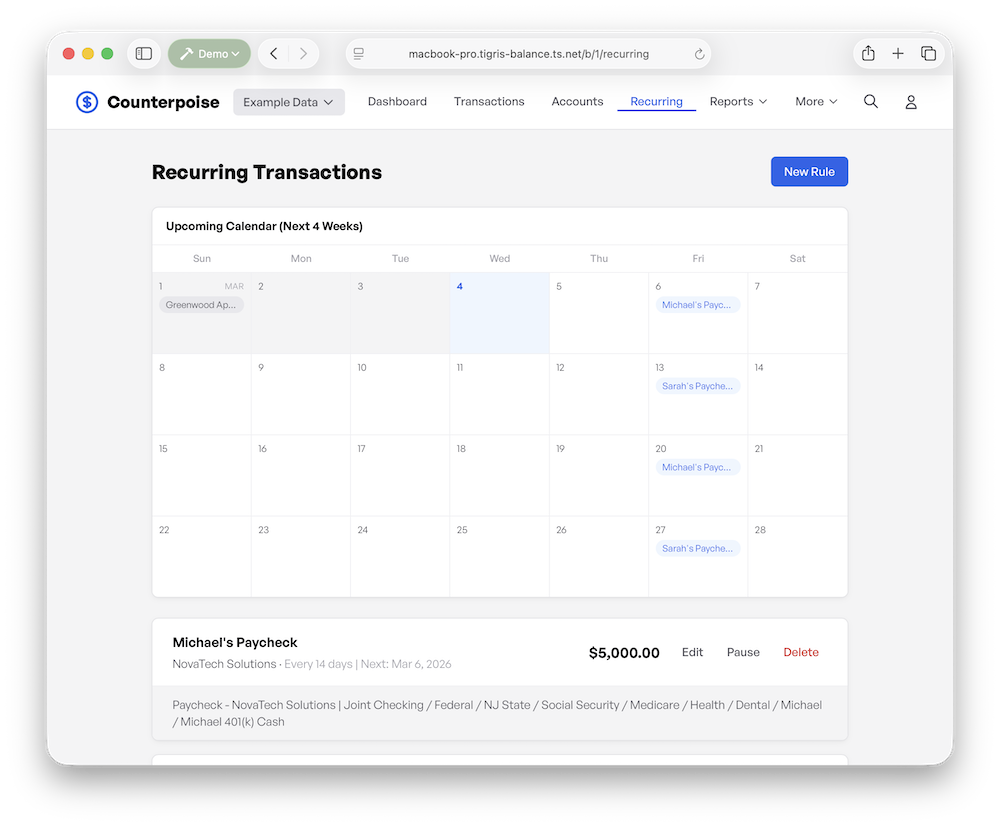The width and height of the screenshot is (1000, 827).
Task: Pause the Michael's Paycheck rule
Action: pyautogui.click(x=743, y=652)
